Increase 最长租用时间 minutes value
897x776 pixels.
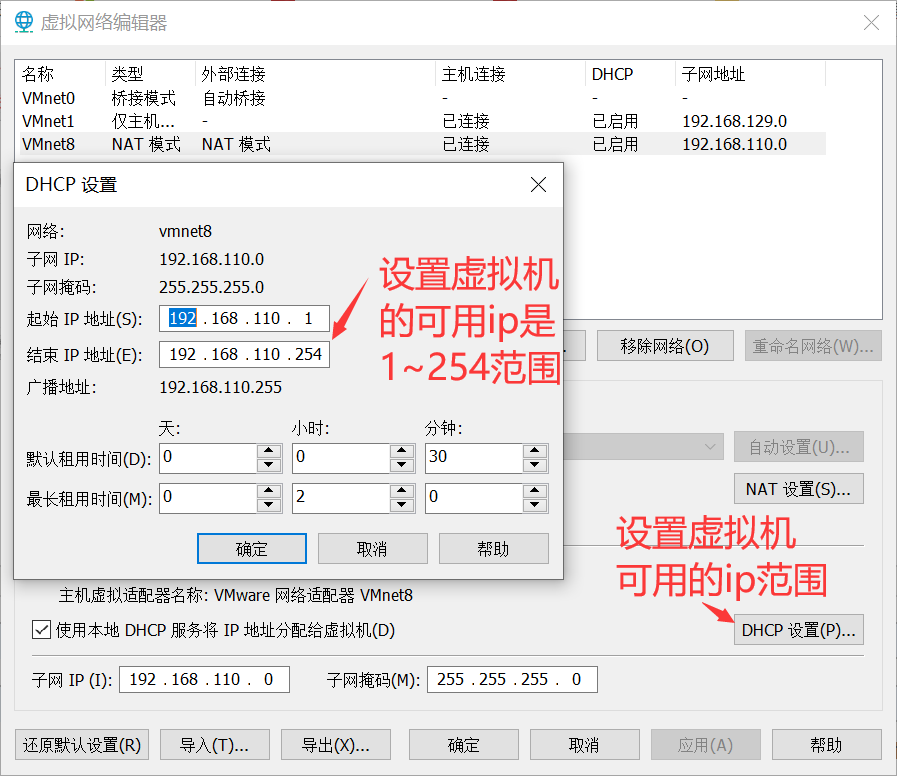coord(534,490)
